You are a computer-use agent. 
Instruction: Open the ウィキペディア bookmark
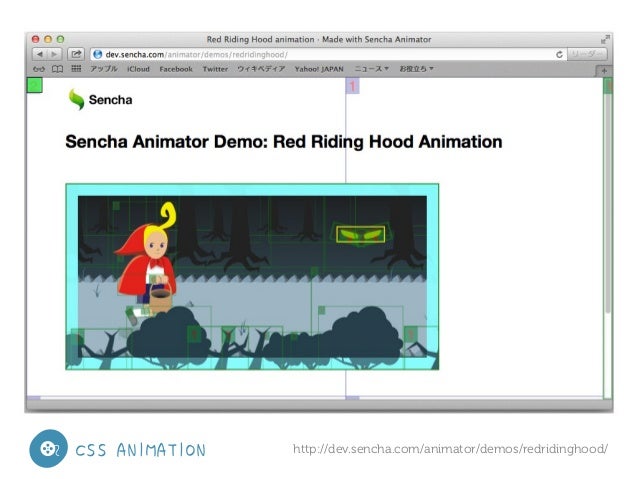tap(261, 69)
